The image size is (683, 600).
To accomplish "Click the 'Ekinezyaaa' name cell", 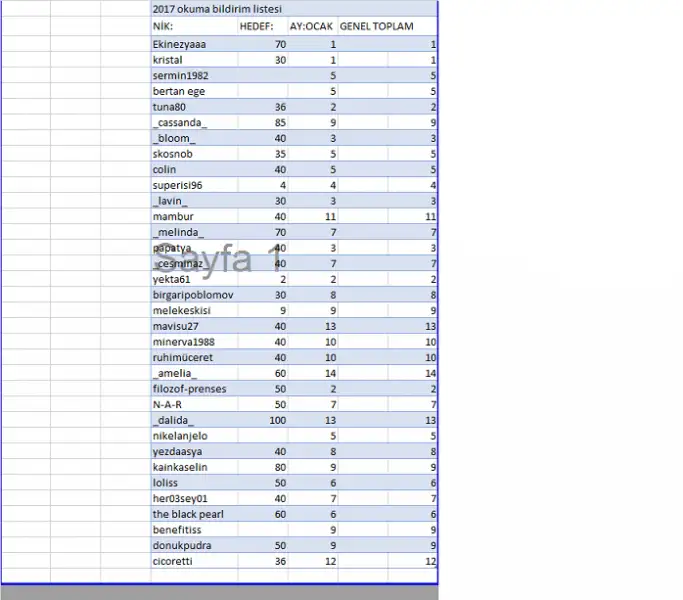I will coord(192,44).
